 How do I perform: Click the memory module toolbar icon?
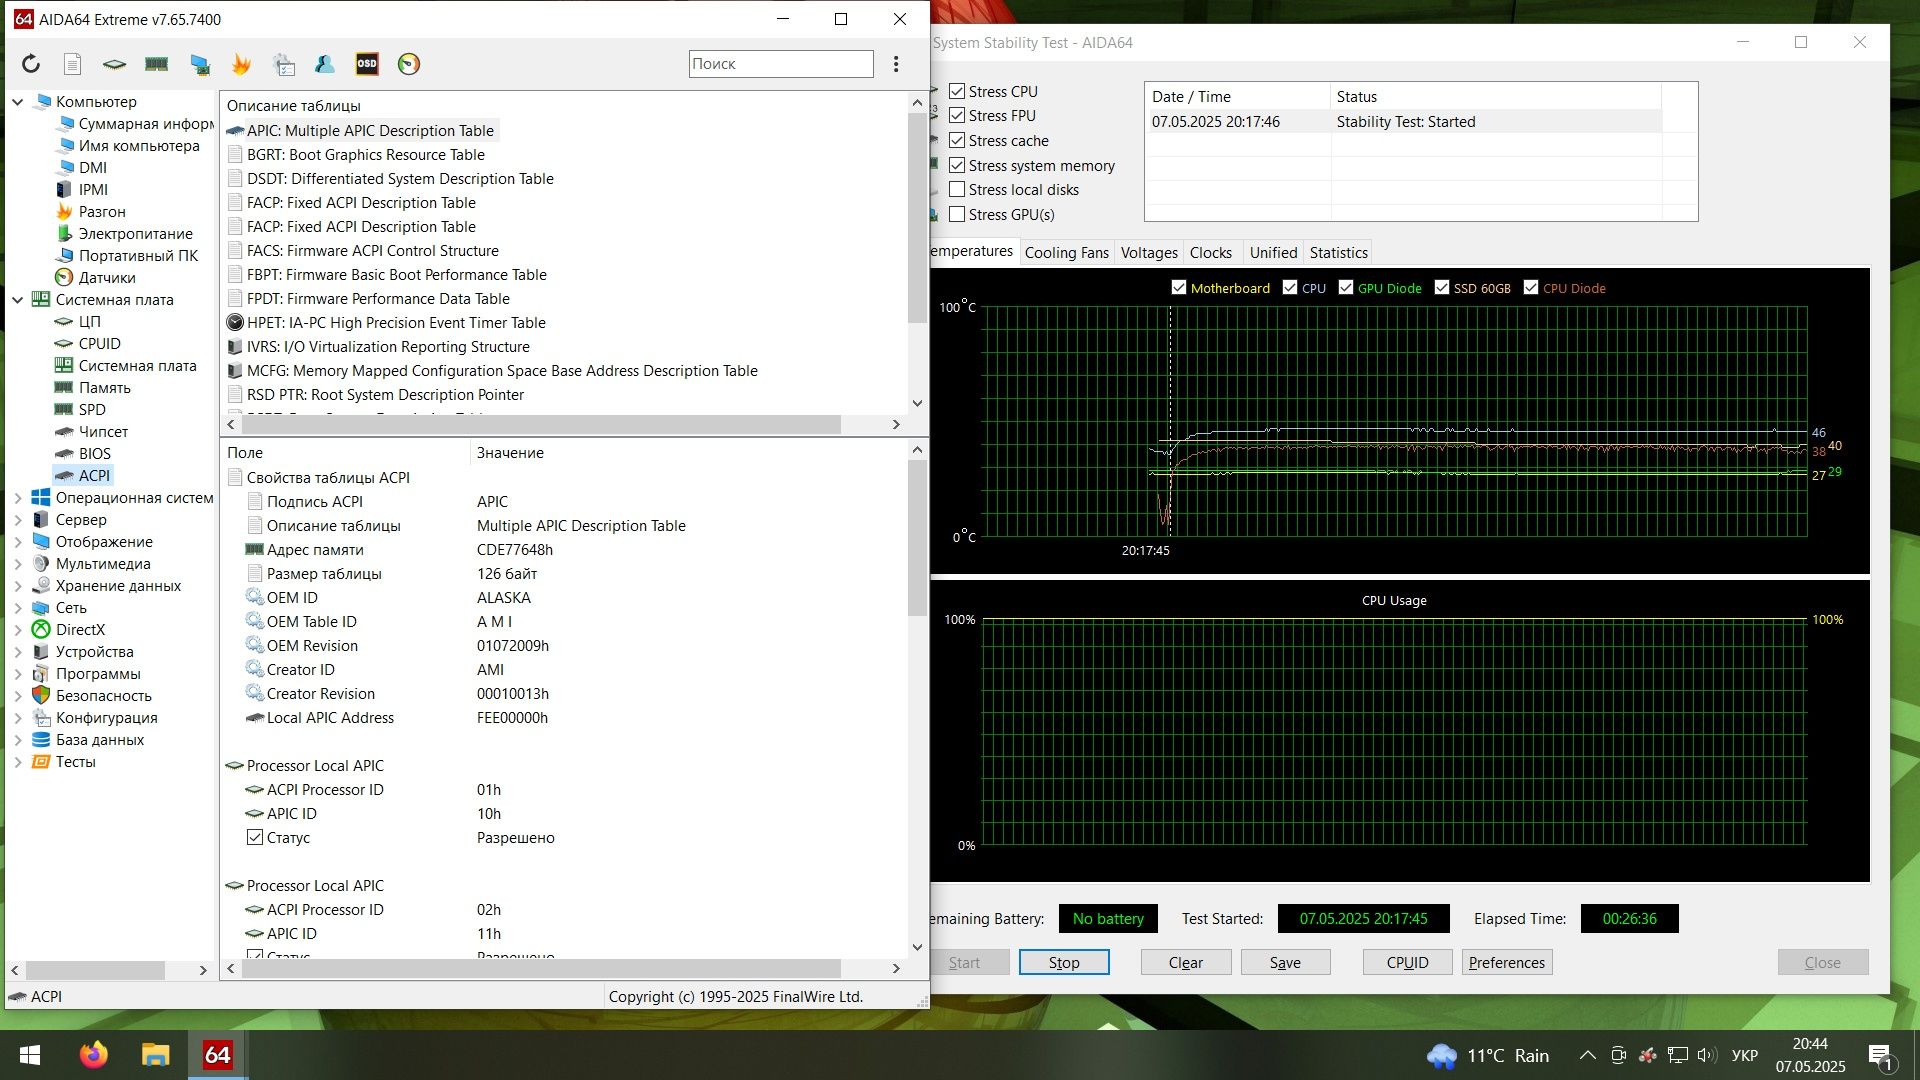pos(156,64)
